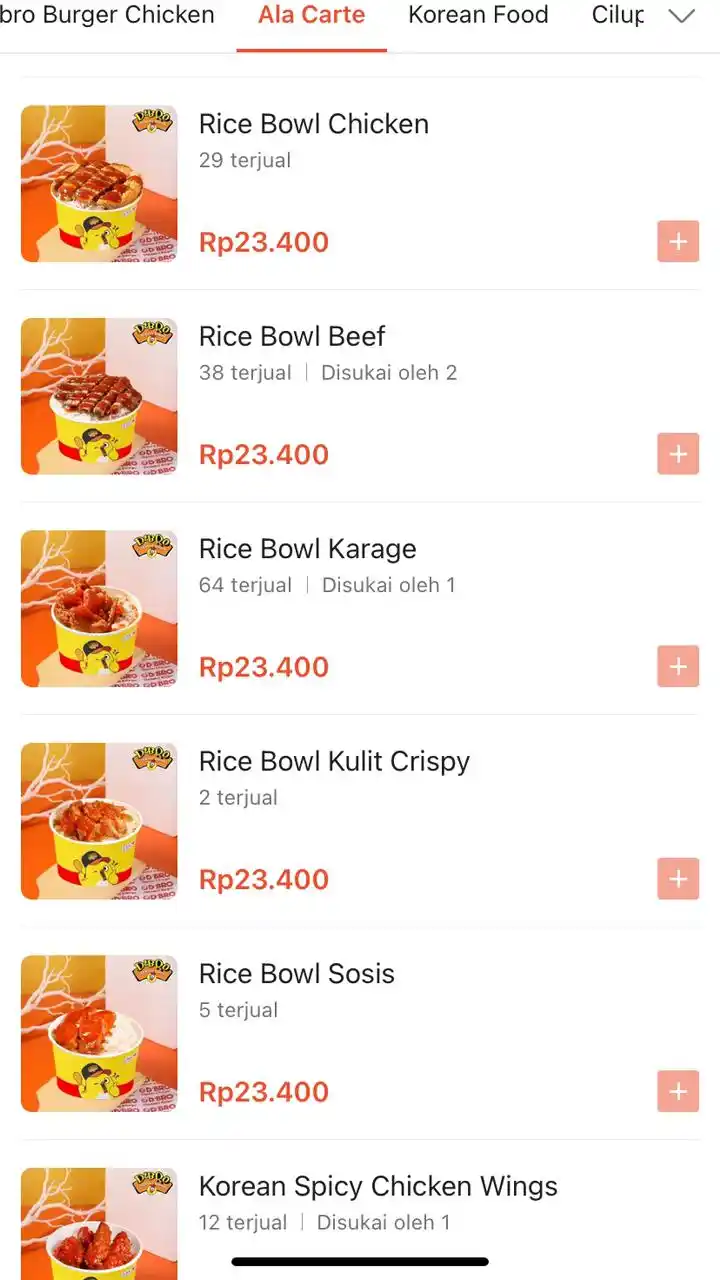Tap the Rice Bowl Sosis item name

tap(297, 974)
